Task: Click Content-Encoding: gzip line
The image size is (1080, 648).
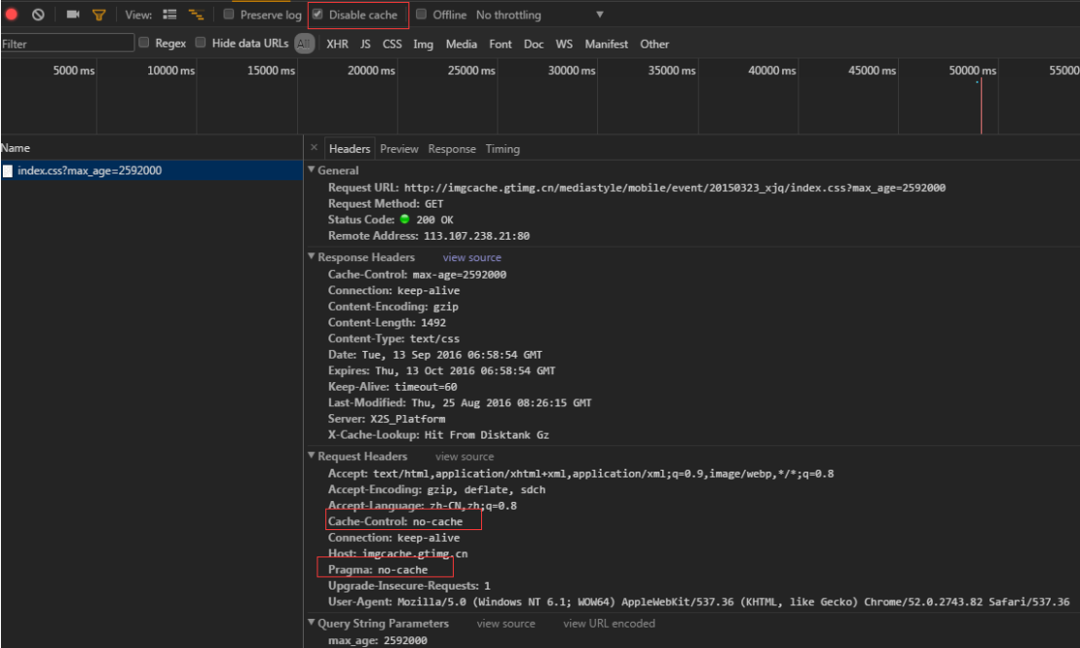Action: tap(393, 306)
